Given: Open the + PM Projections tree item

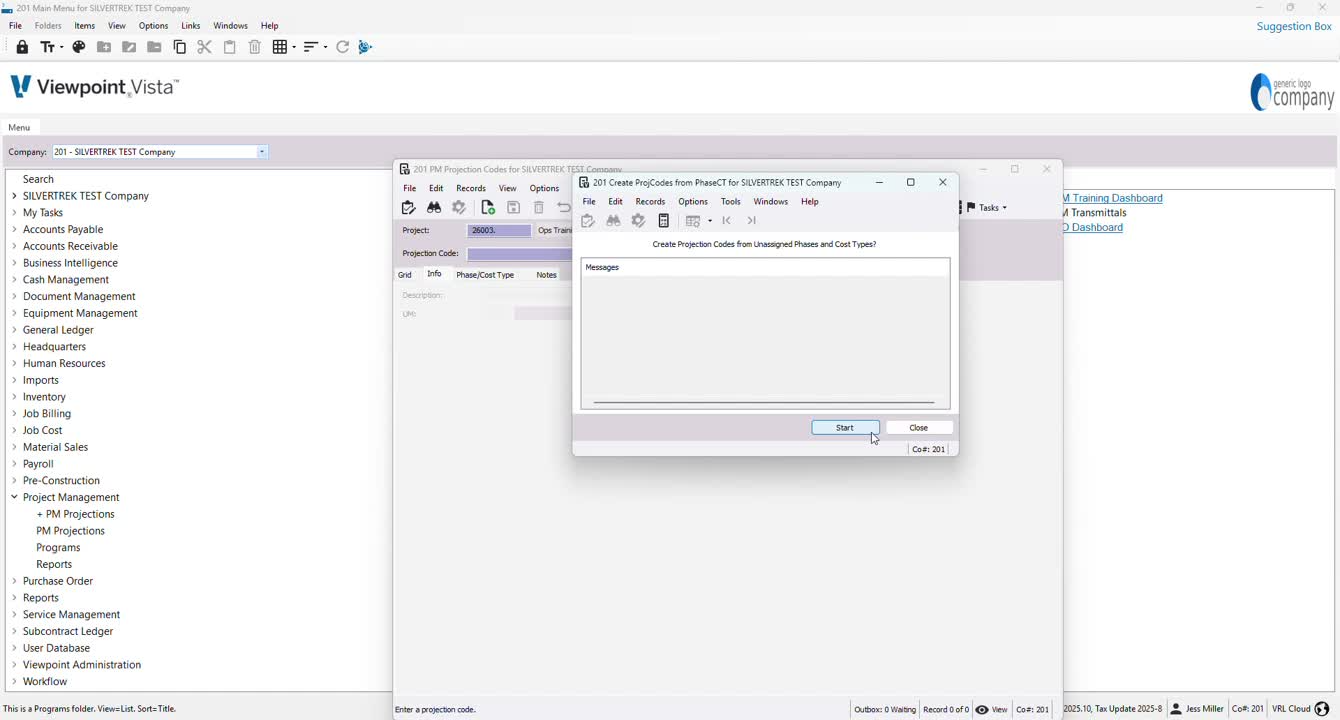Looking at the screenshot, I should point(75,514).
